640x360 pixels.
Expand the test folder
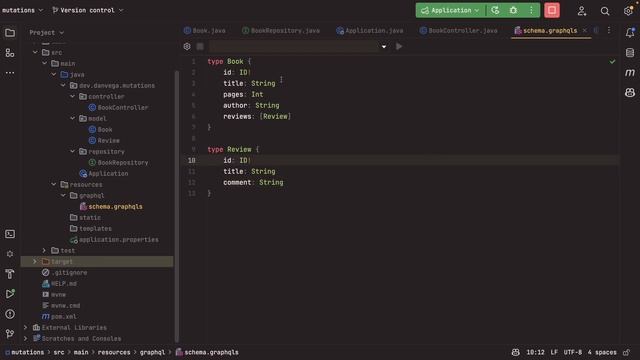coord(44,250)
